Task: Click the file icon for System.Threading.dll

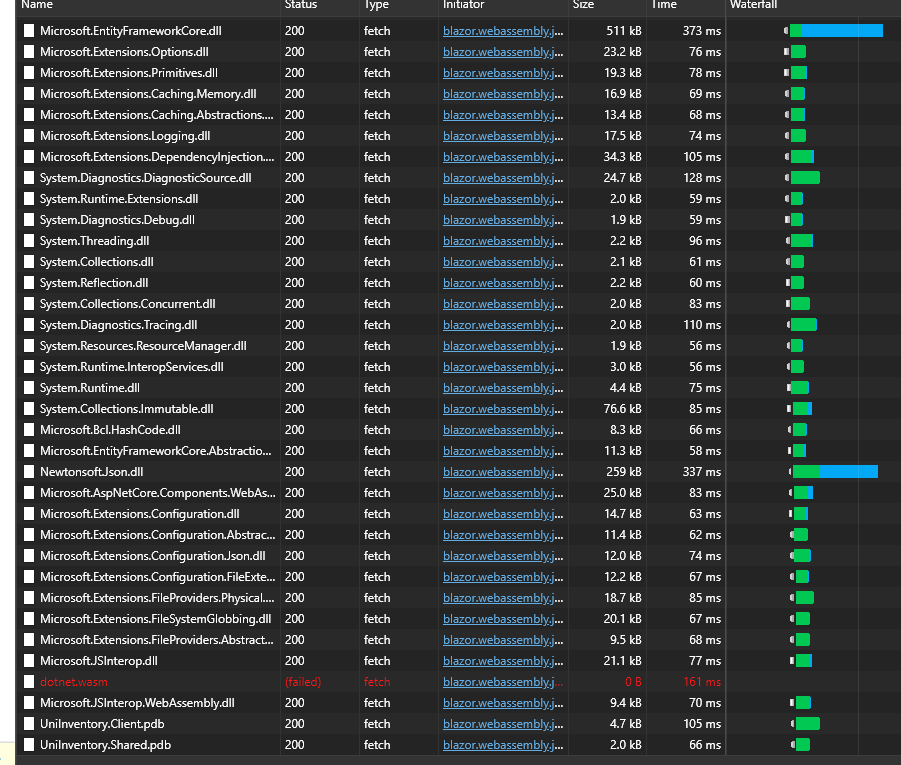Action: click(x=28, y=240)
